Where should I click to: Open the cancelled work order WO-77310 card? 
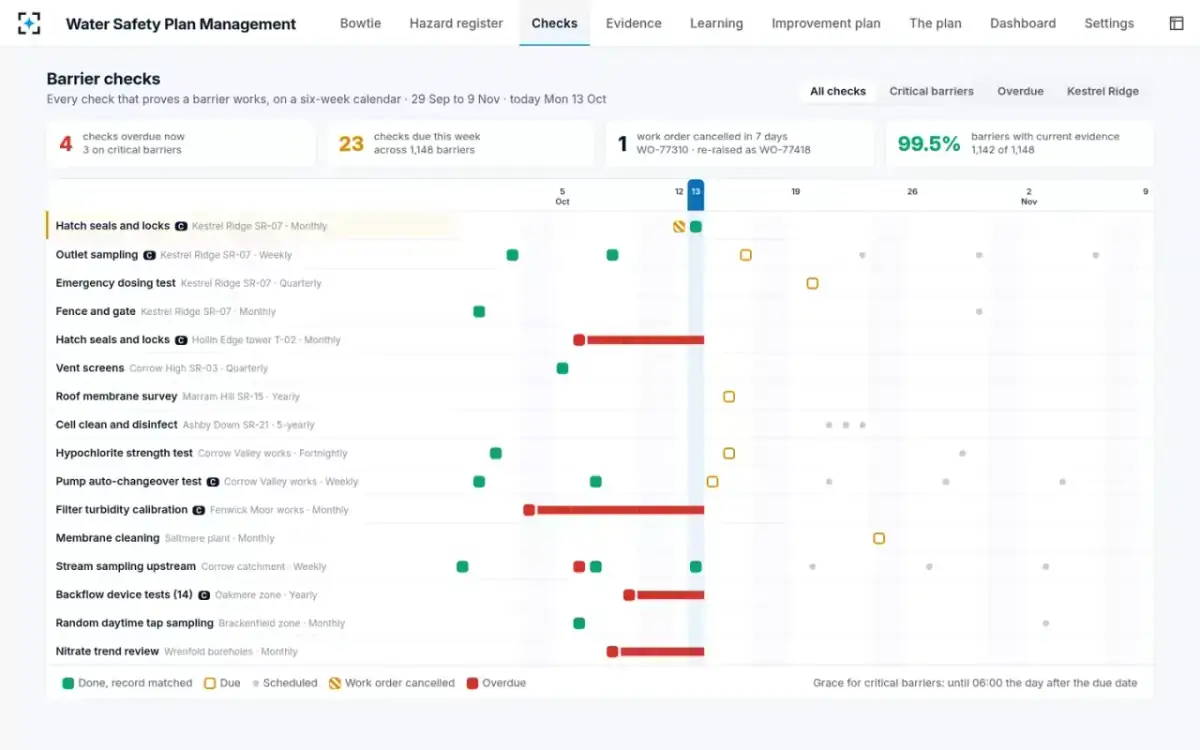[x=740, y=143]
